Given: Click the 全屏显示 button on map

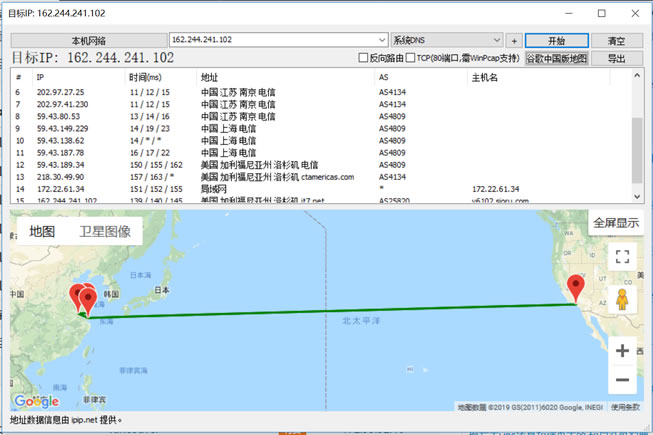Looking at the screenshot, I should coord(616,223).
